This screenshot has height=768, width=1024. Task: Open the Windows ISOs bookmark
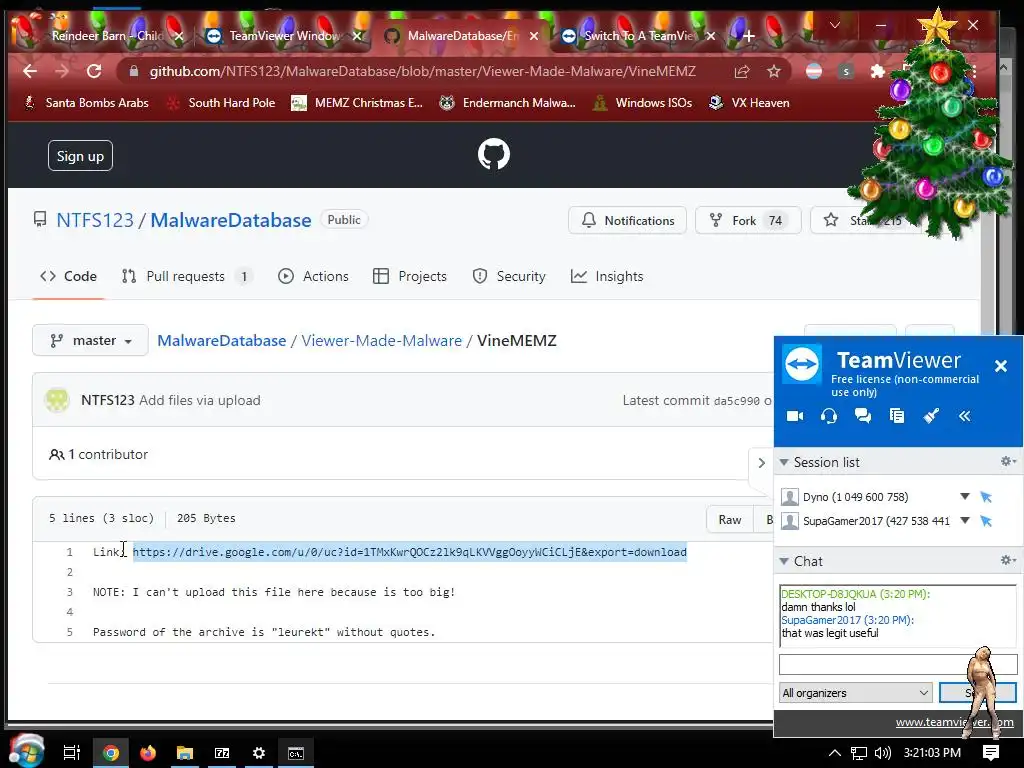643,103
